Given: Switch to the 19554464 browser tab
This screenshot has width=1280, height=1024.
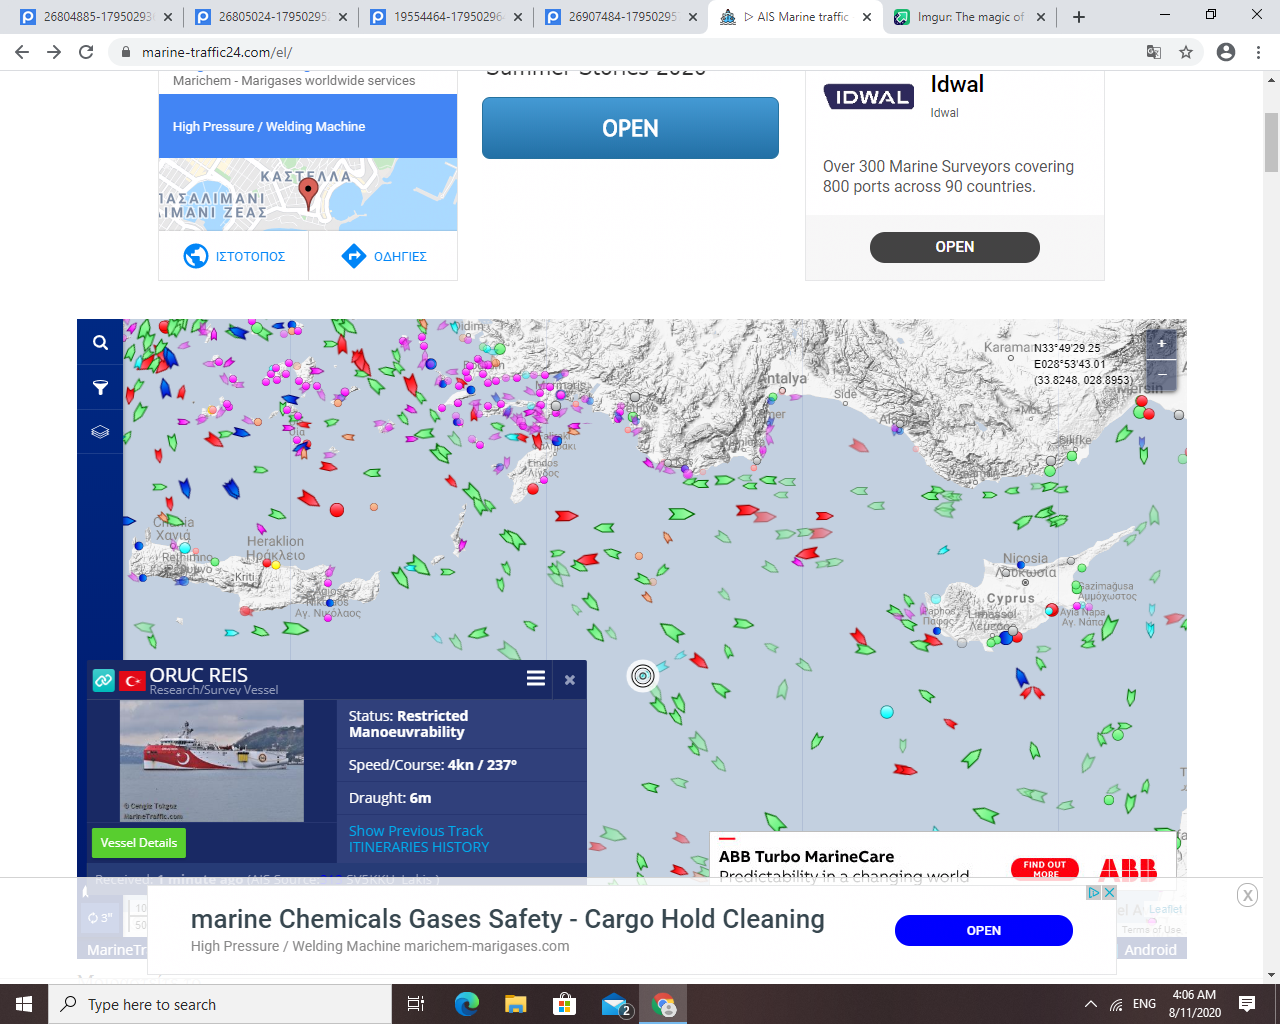Looking at the screenshot, I should click(x=447, y=17).
